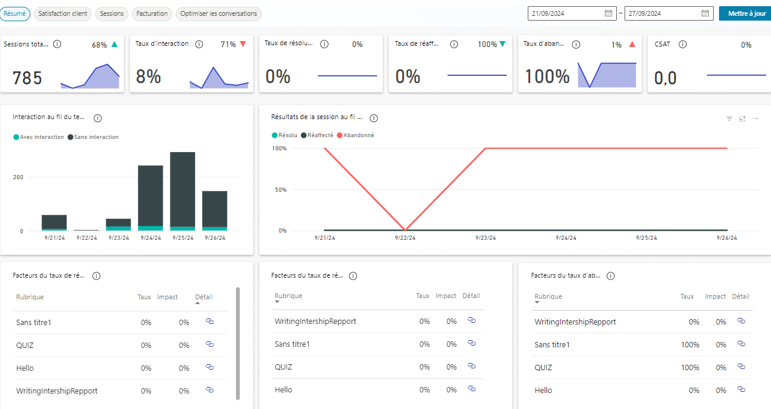Click the left table vertical scrollbar

point(238,344)
